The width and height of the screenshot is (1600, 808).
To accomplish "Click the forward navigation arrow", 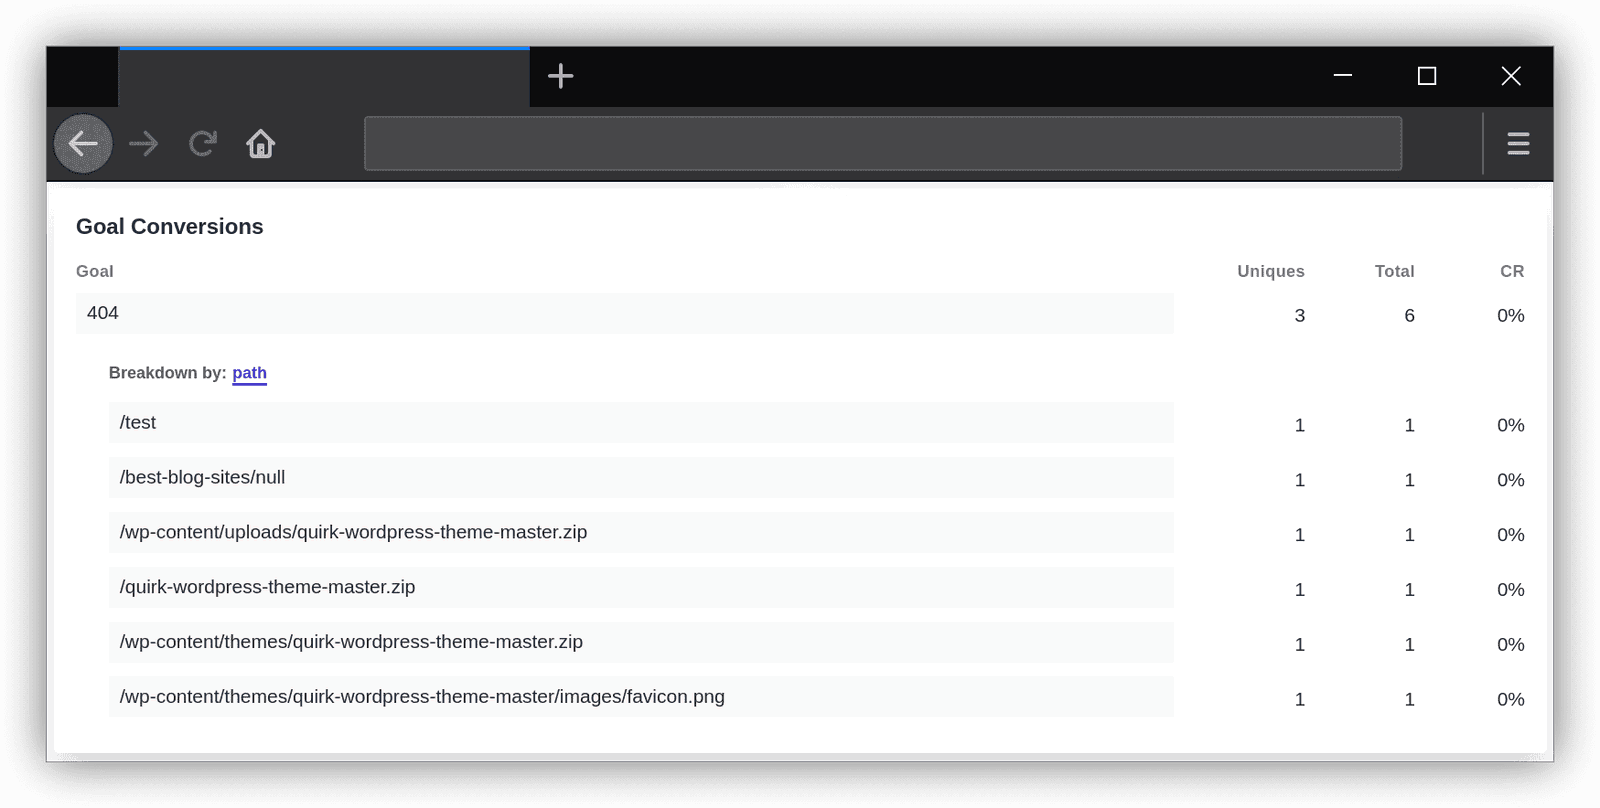I will pos(144,144).
